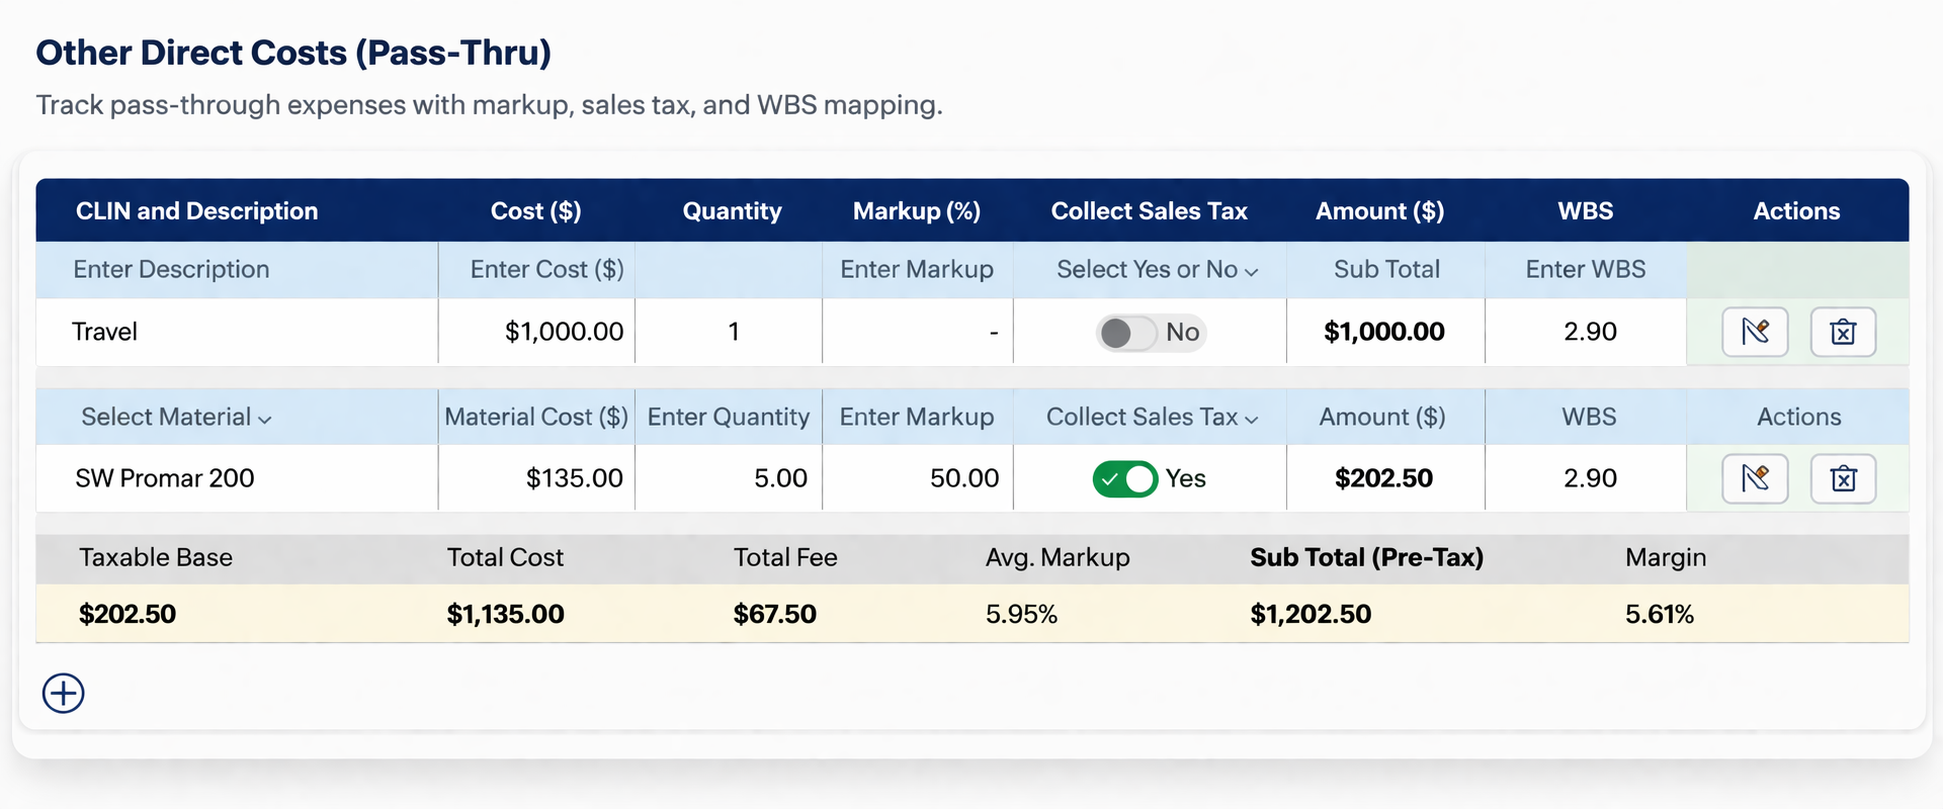The image size is (1943, 809).
Task: Select the $202.50 amount for SW Promar 200
Action: click(x=1385, y=479)
